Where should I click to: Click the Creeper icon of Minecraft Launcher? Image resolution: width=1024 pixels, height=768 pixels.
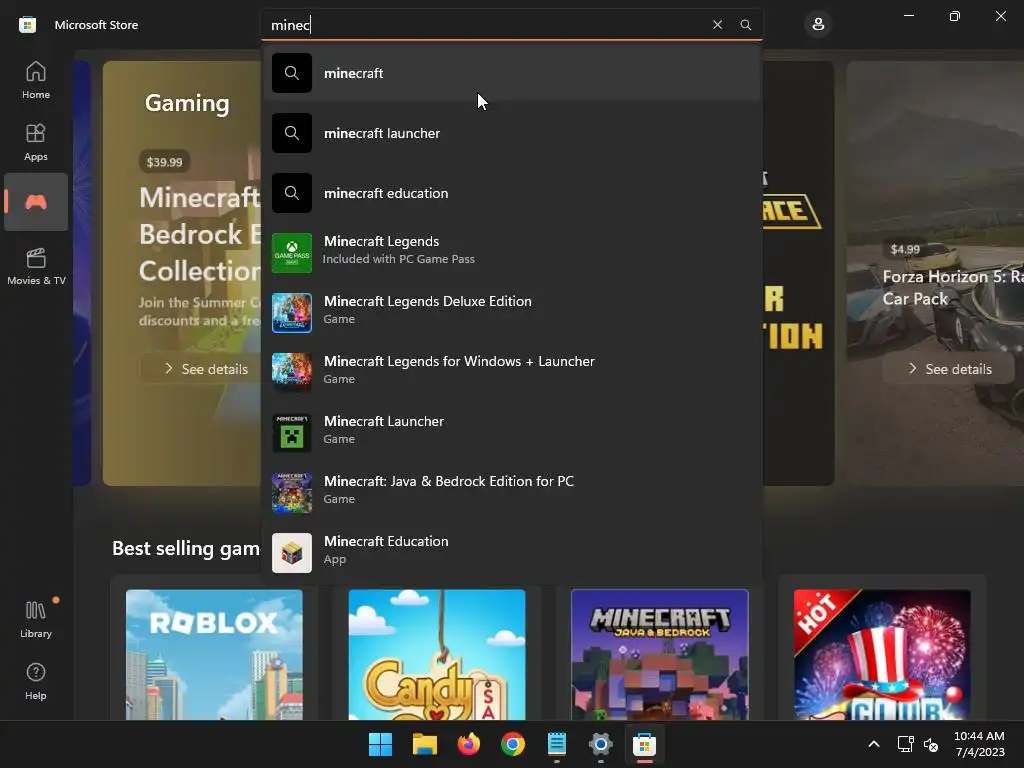point(292,433)
